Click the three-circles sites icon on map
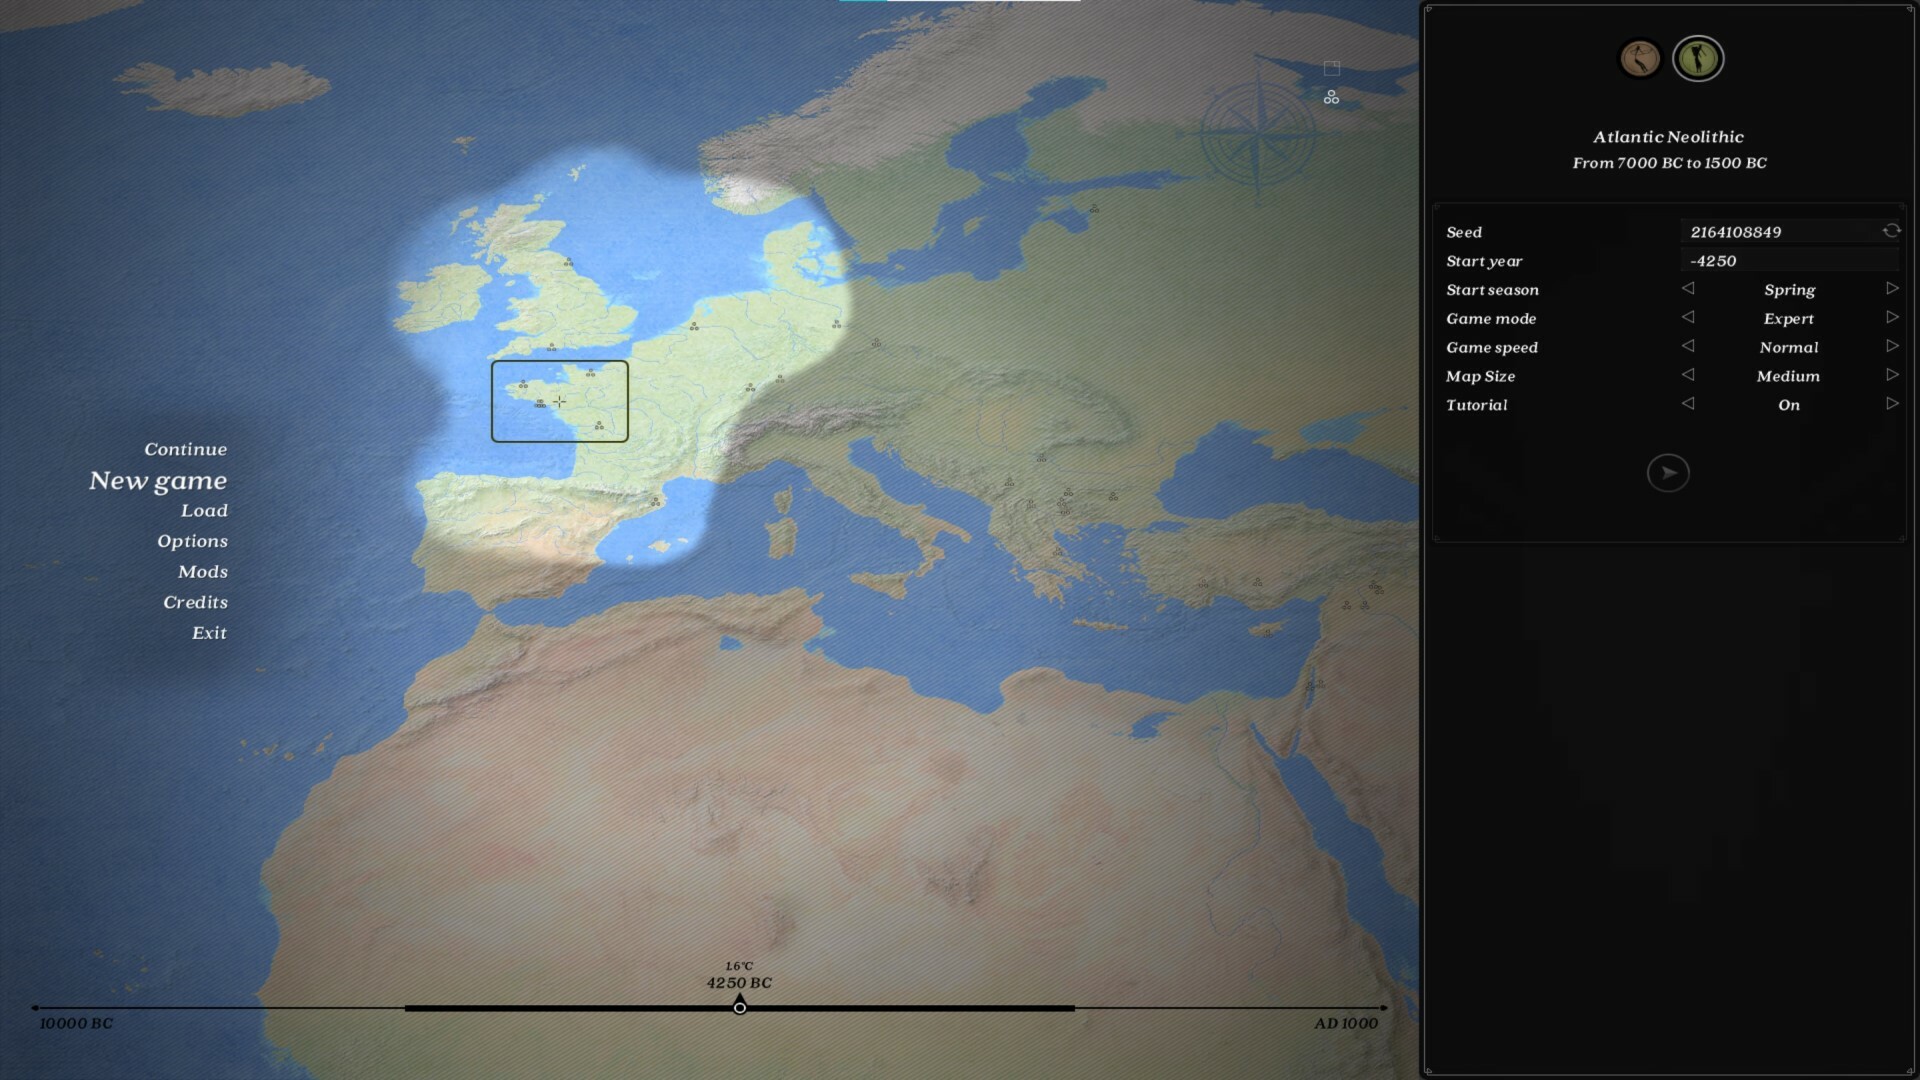The width and height of the screenshot is (1920, 1080). click(1331, 98)
